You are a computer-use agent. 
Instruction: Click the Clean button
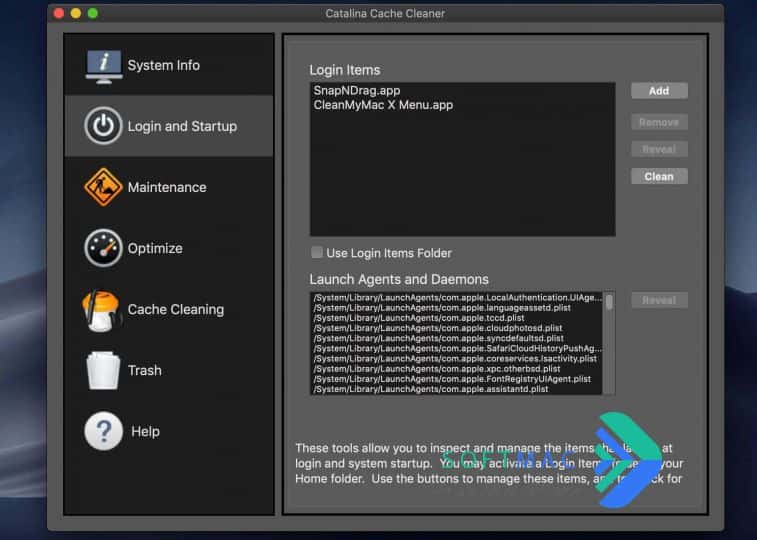pos(659,176)
